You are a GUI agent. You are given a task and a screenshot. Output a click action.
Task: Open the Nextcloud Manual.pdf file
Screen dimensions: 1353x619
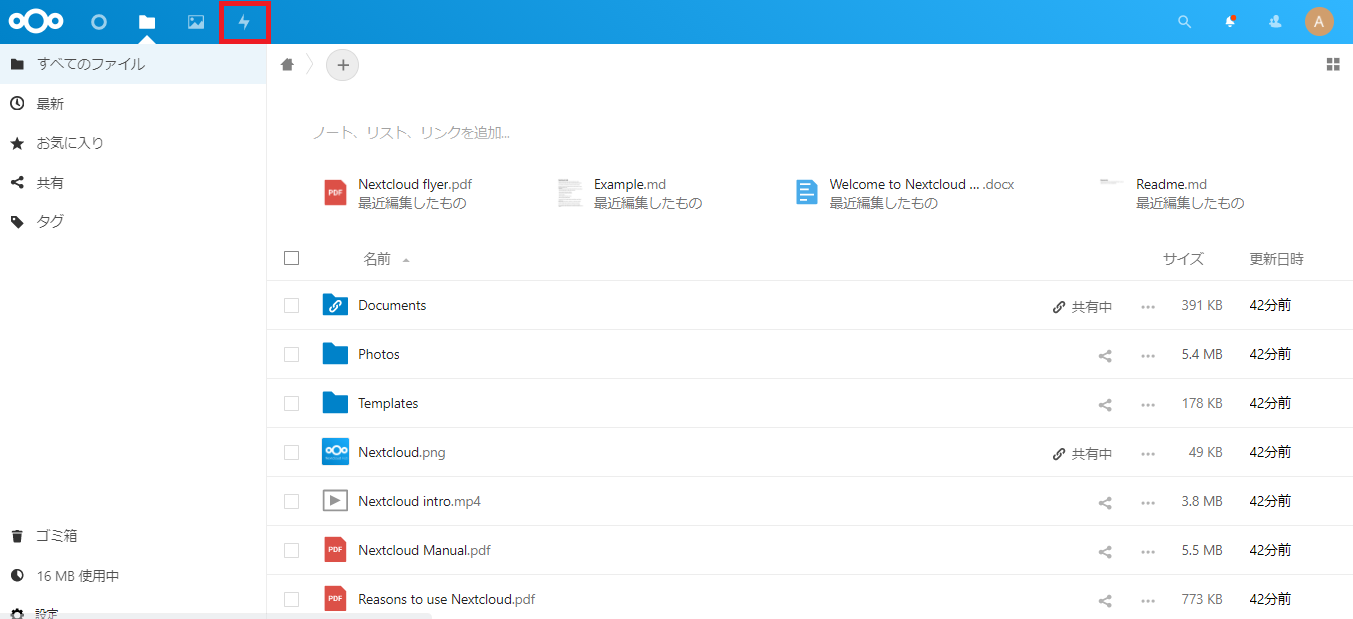click(425, 550)
